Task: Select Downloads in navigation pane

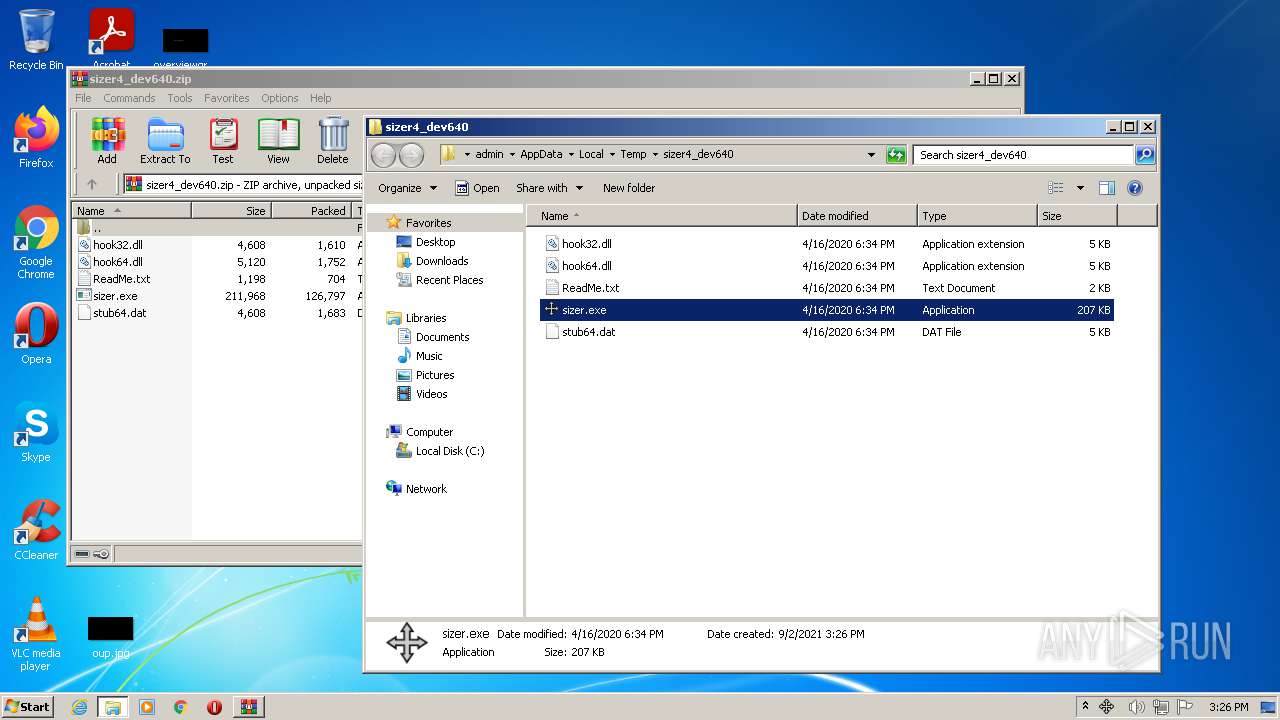Action: (x=442, y=261)
